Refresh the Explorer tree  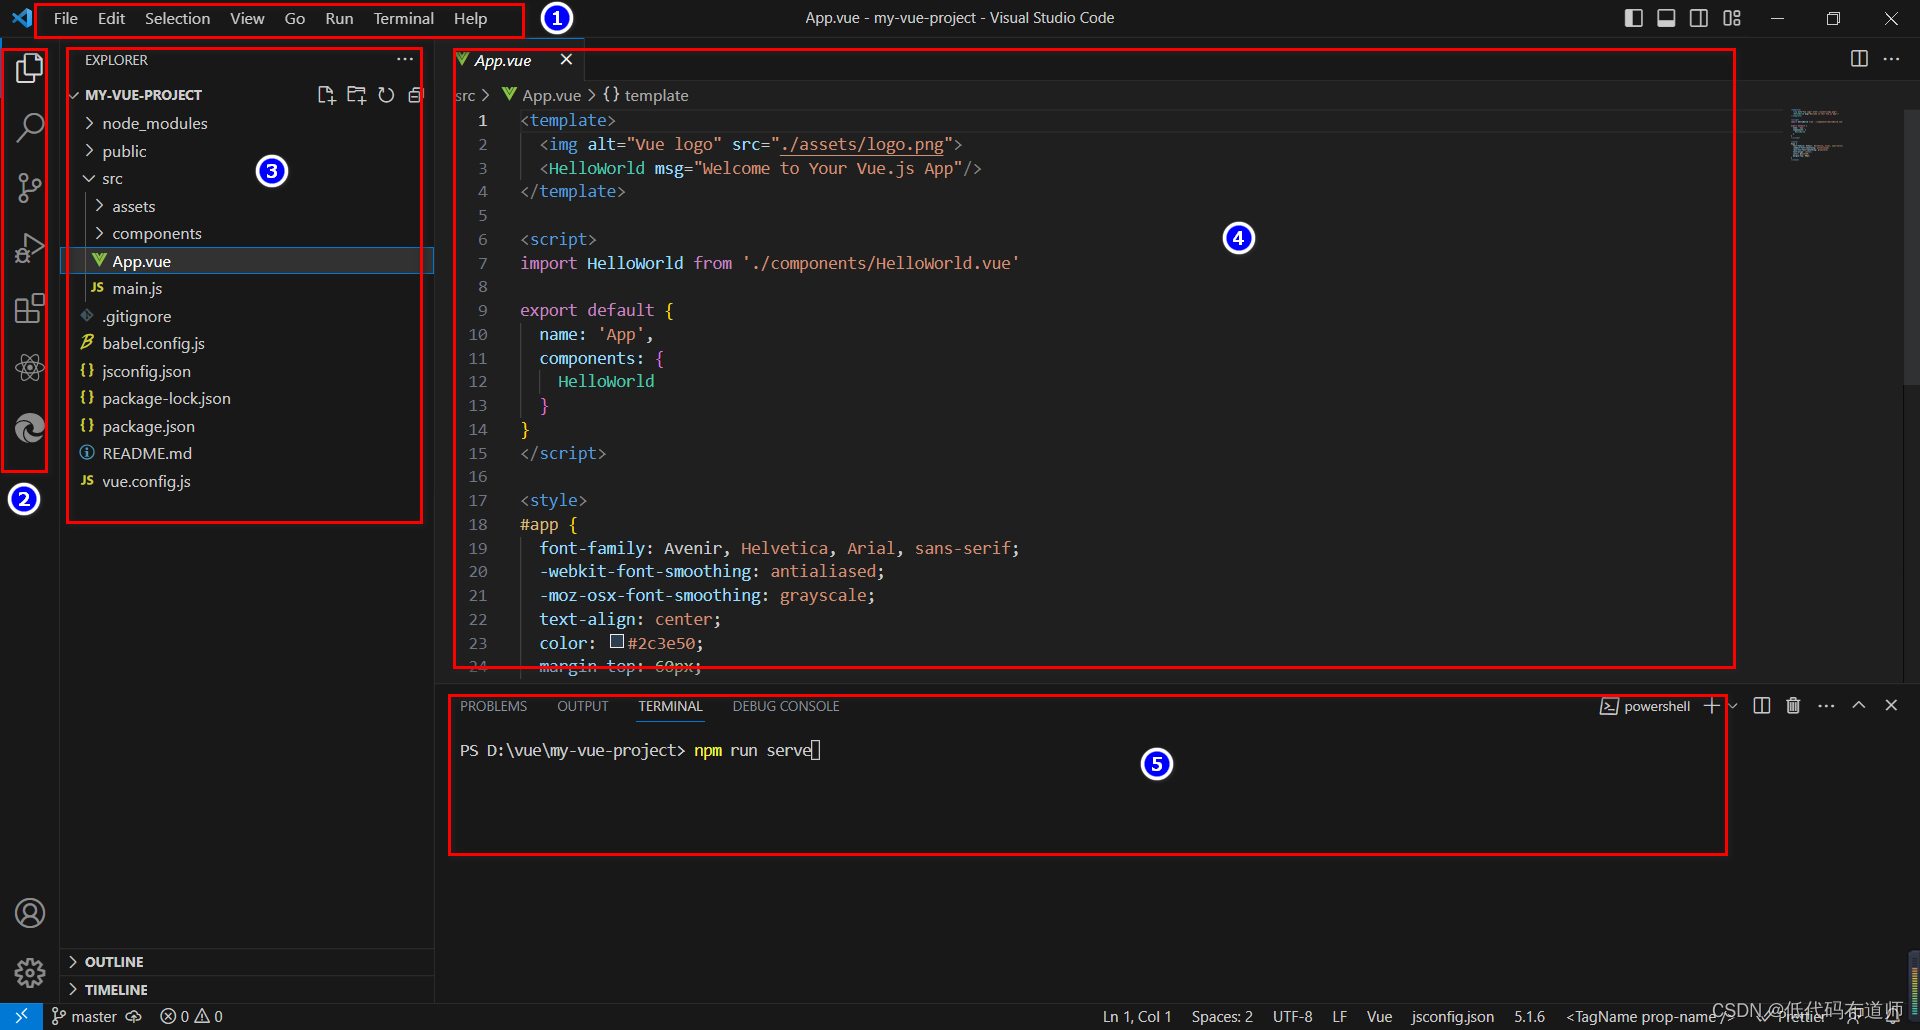tap(386, 95)
